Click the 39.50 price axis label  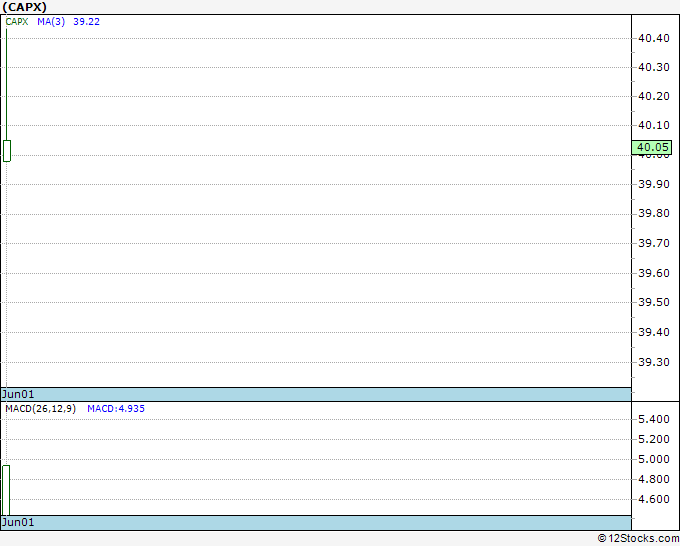pos(654,302)
